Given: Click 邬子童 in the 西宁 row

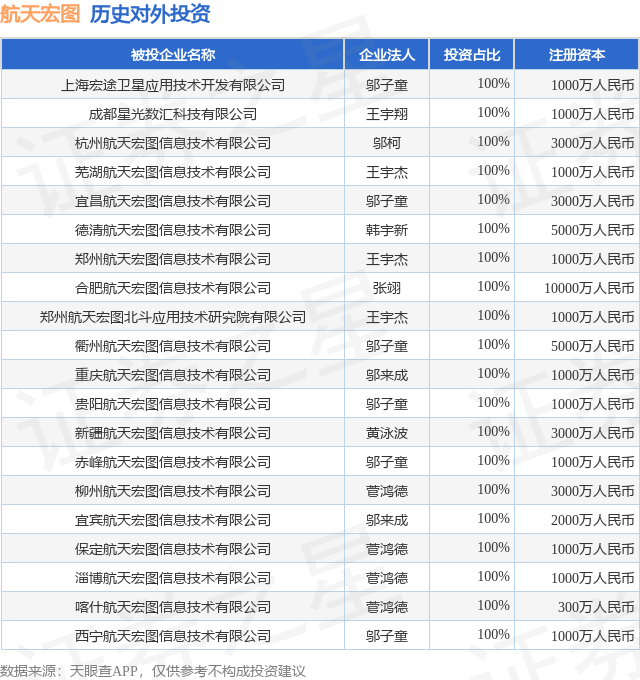Looking at the screenshot, I should 387,637.
